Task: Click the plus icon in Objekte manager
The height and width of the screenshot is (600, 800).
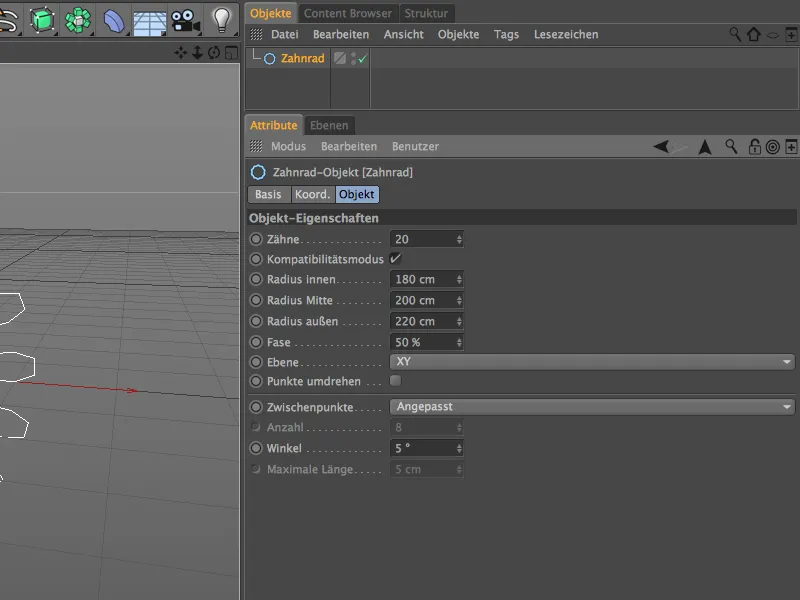Action: 791,35
